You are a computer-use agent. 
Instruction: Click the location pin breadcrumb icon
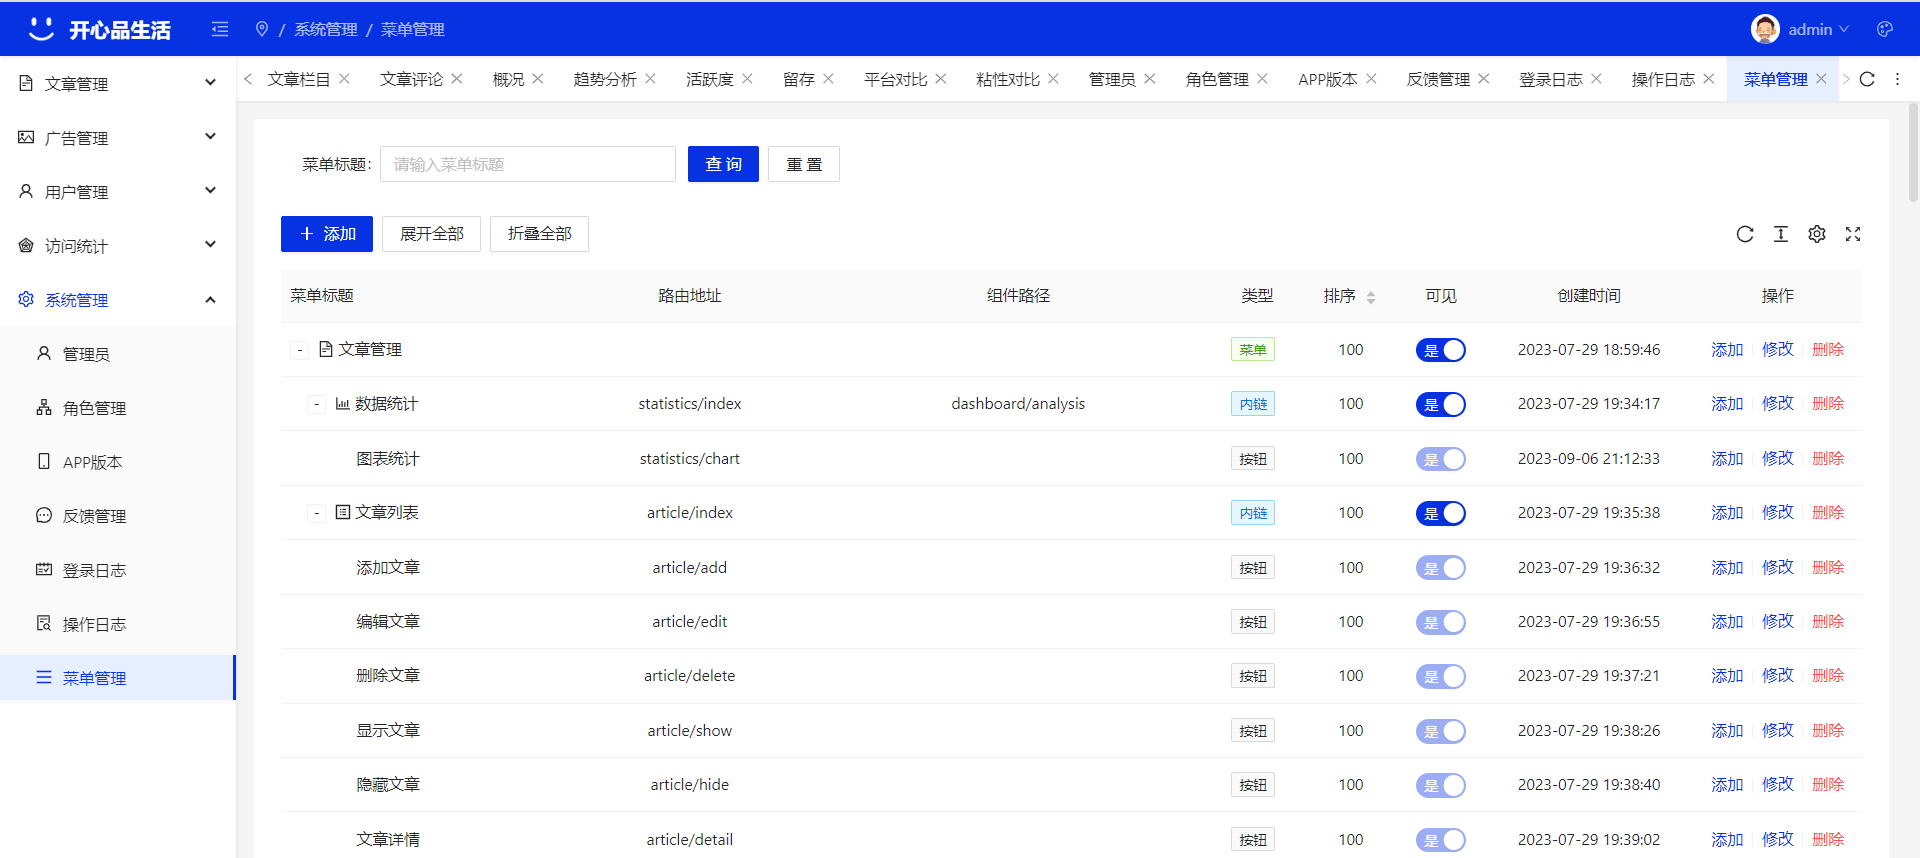(262, 29)
